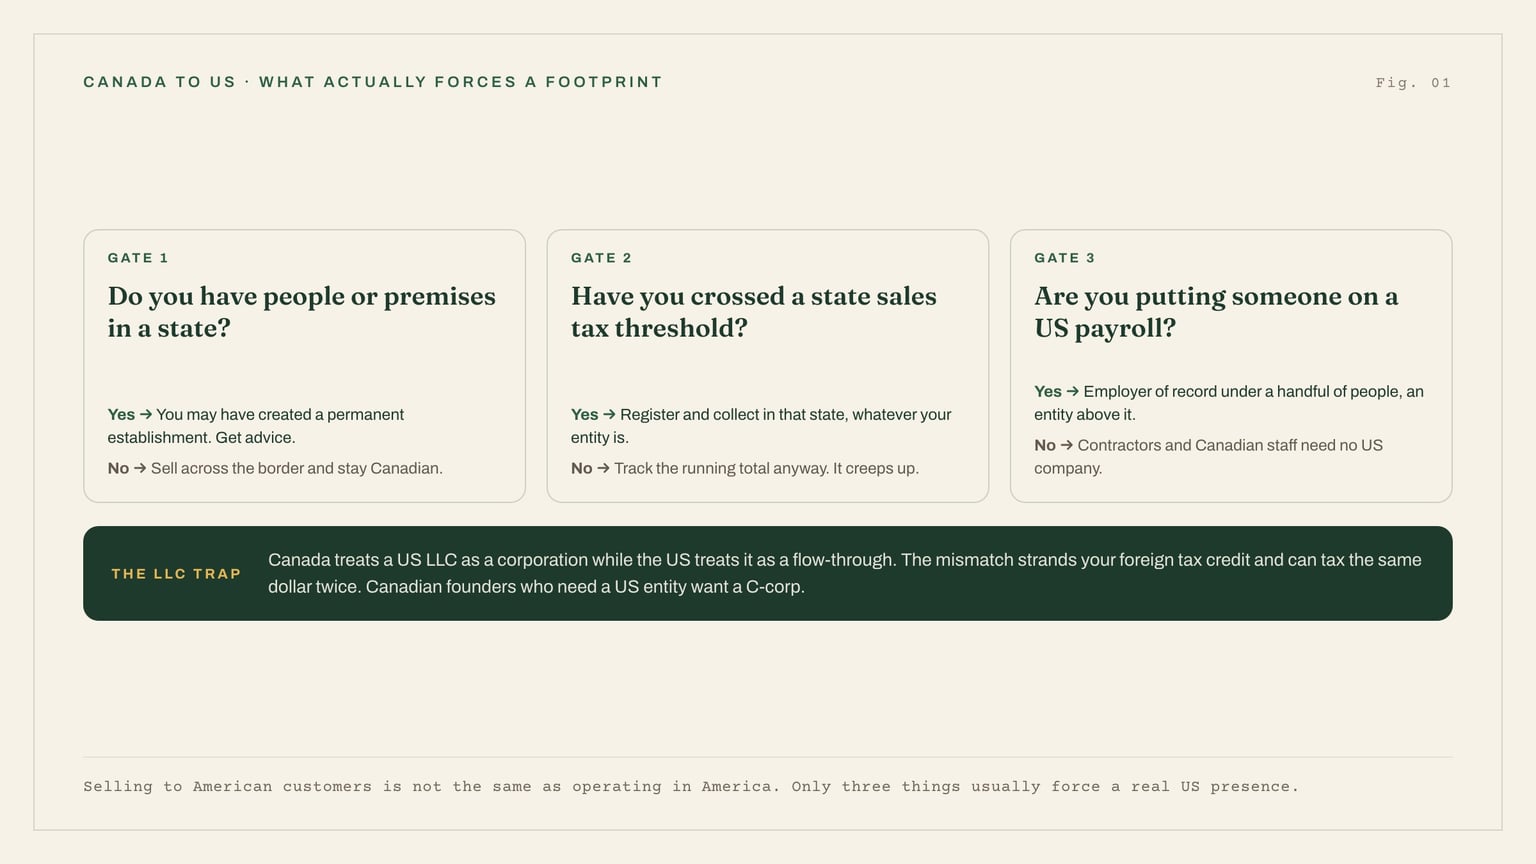Click the GATE 2 label

click(601, 258)
